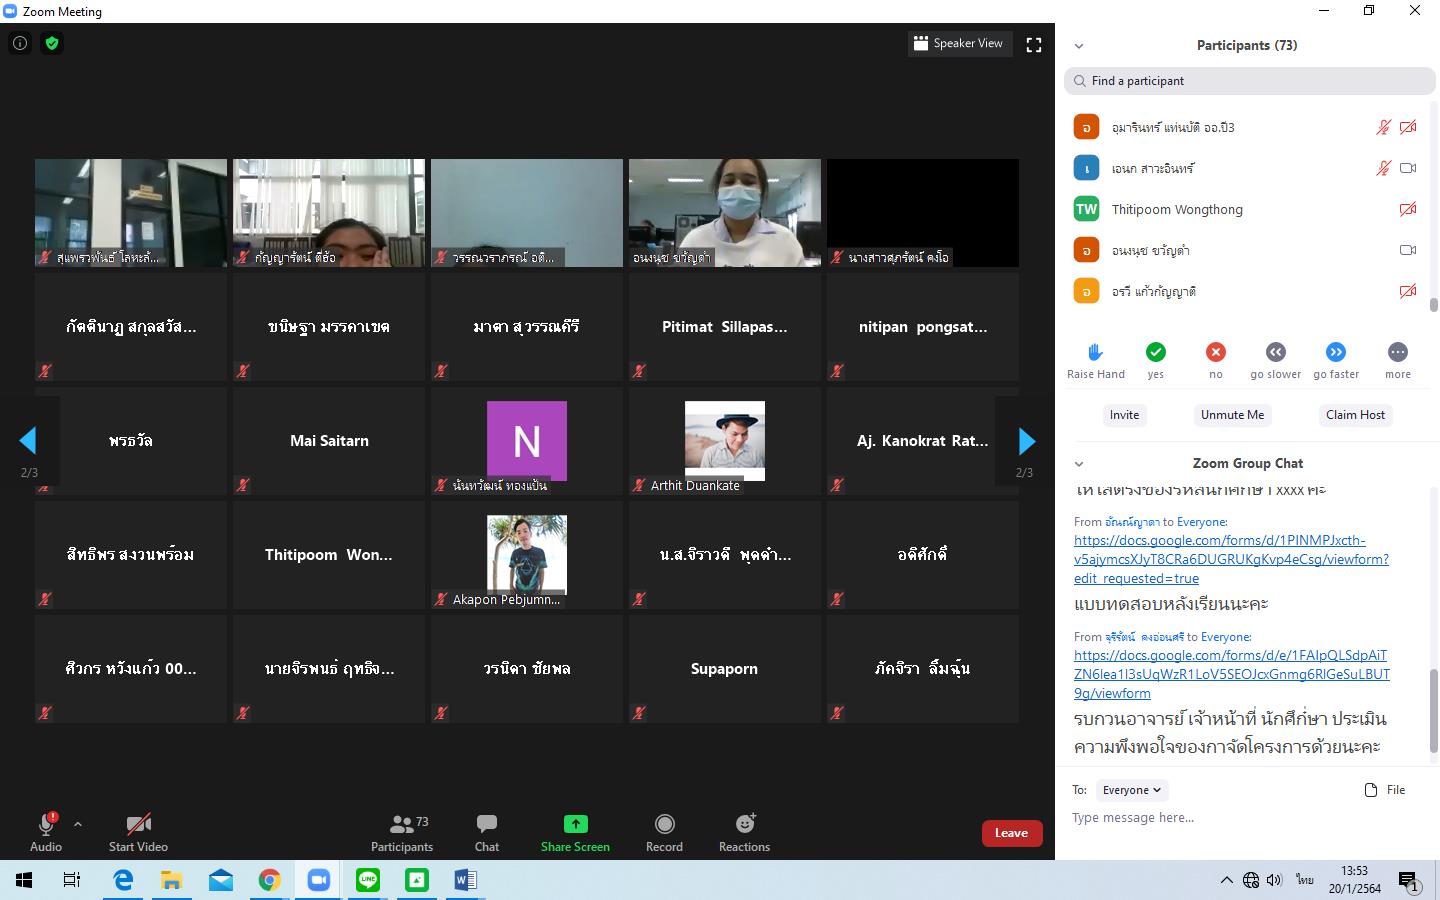Open more feedback options icon
The image size is (1440, 900).
click(1398, 352)
